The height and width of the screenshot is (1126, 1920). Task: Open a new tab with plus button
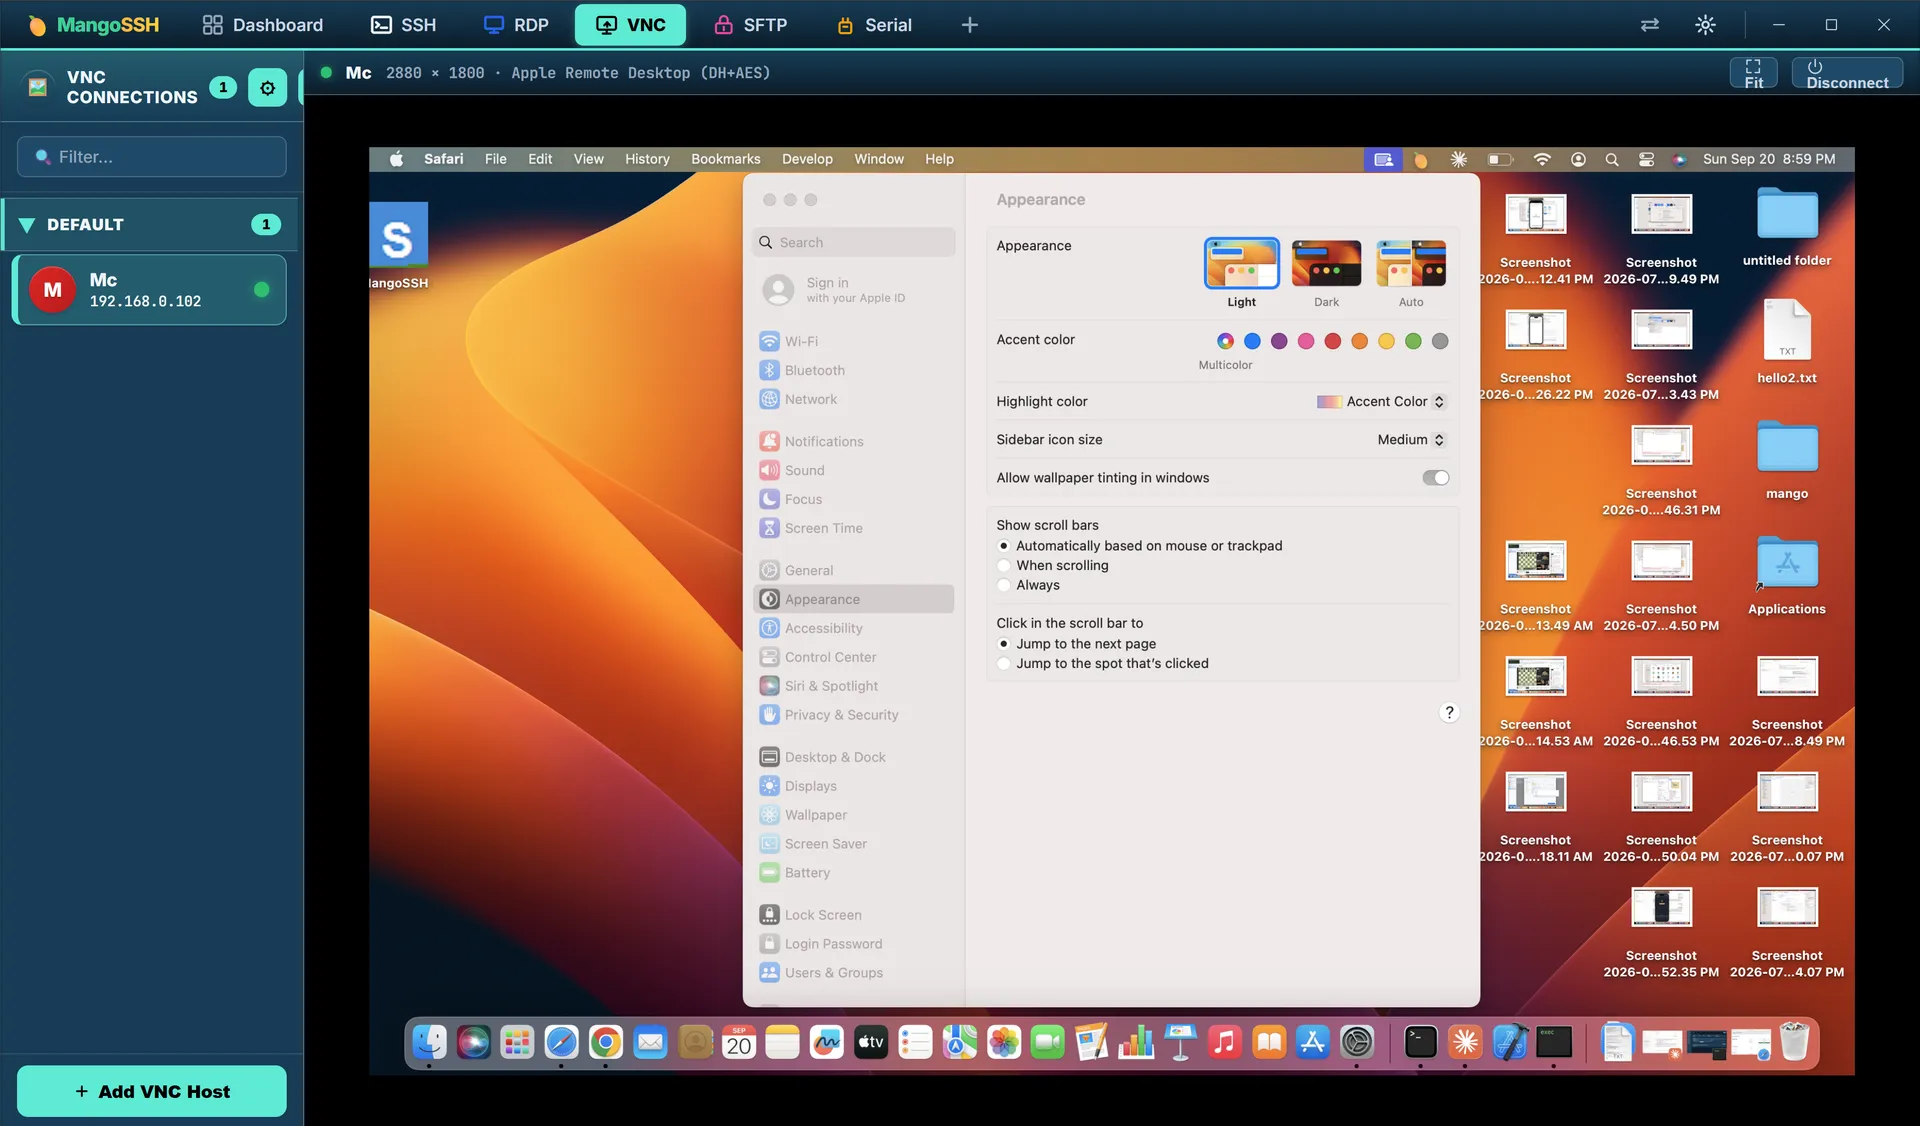(x=969, y=25)
